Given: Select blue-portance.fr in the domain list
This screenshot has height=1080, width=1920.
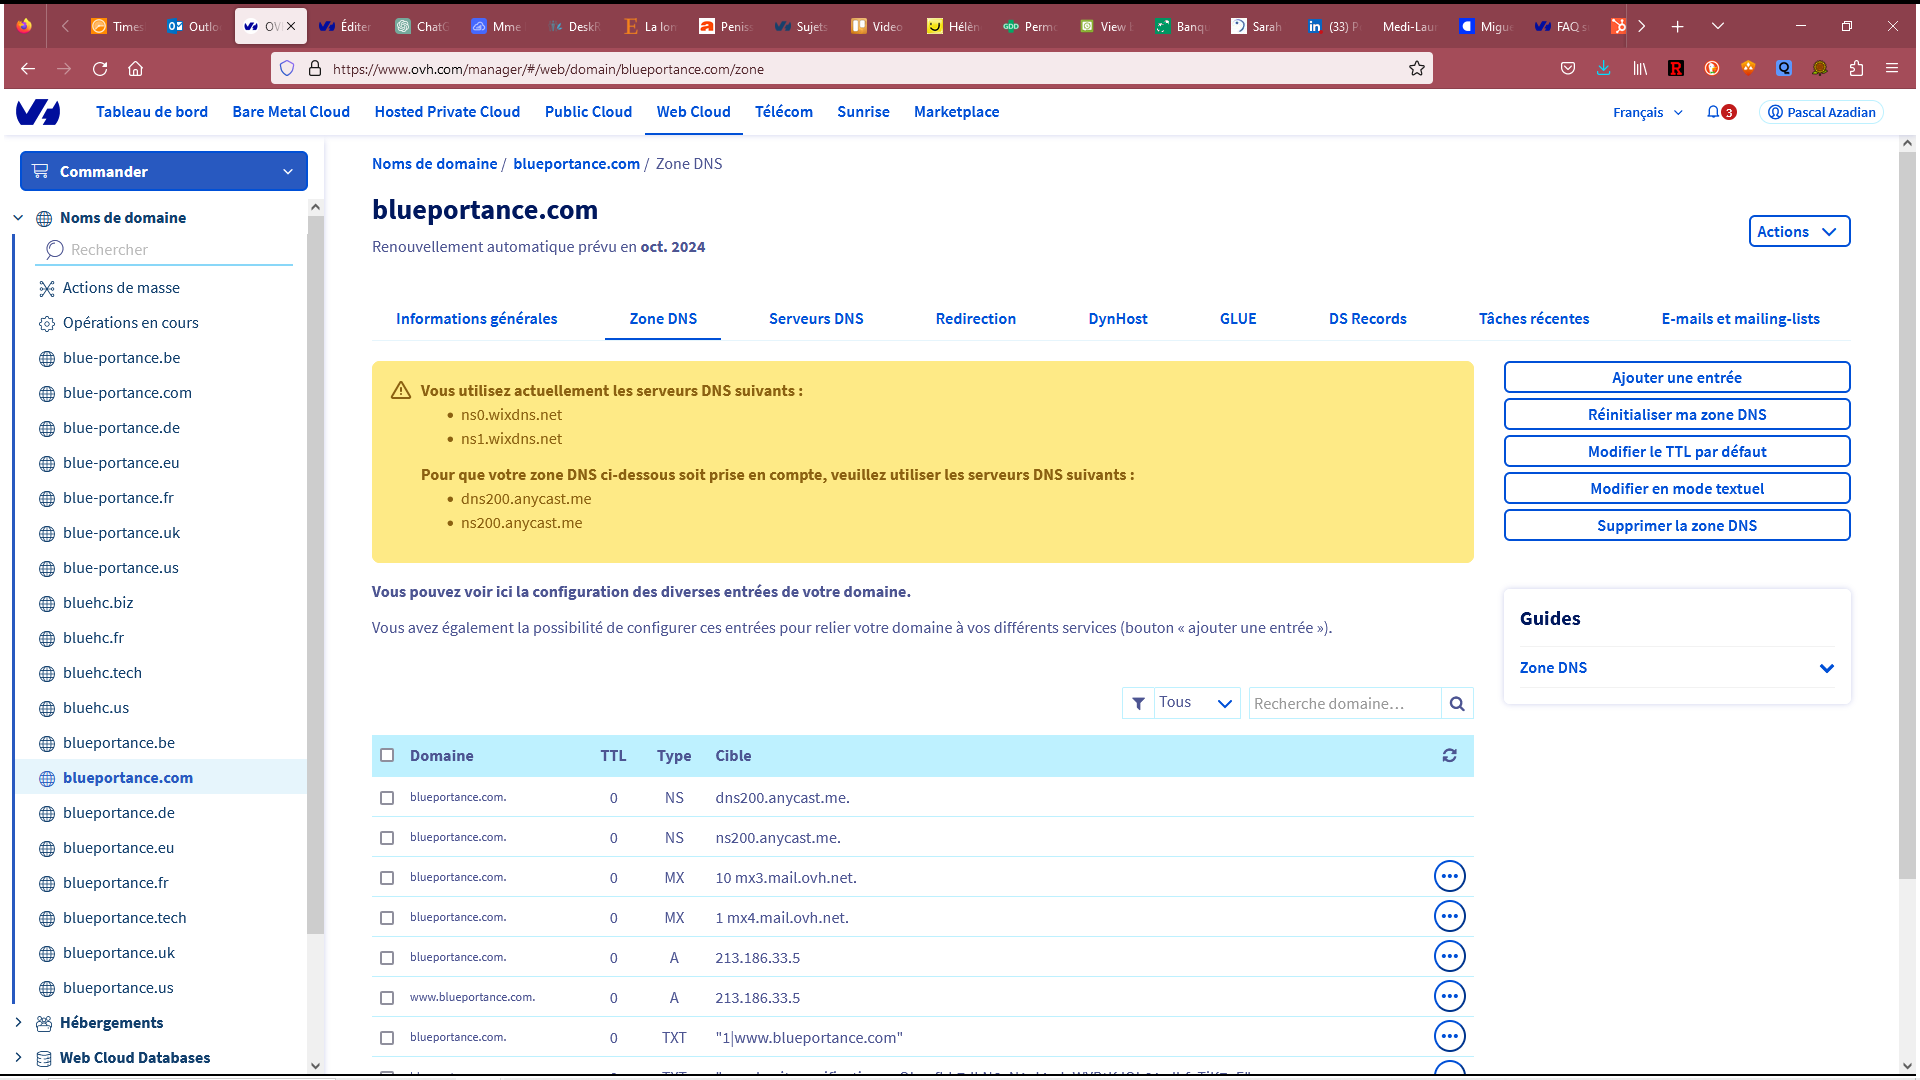Looking at the screenshot, I should (x=118, y=498).
